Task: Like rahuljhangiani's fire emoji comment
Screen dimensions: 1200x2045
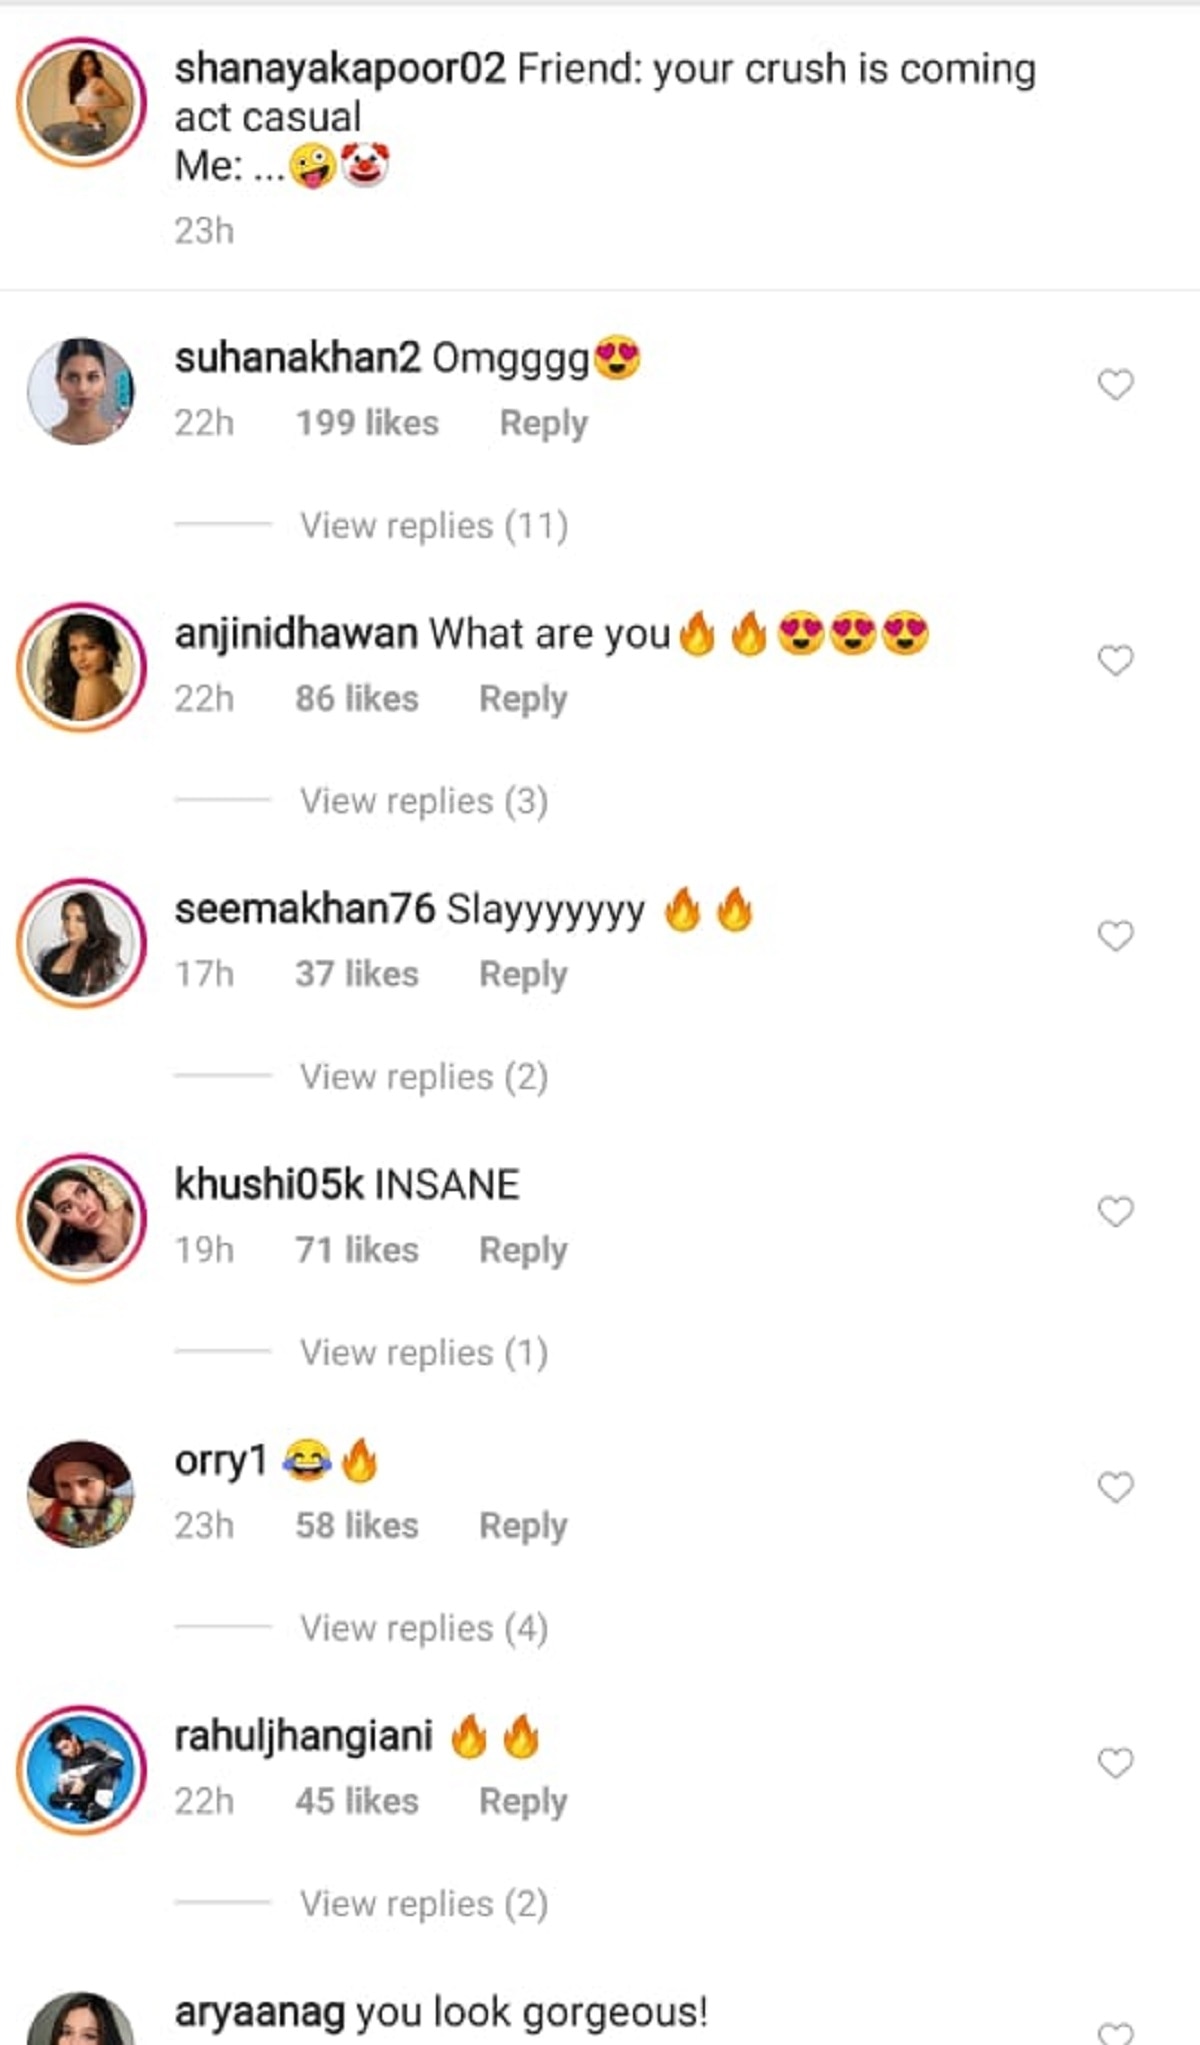Action: [1115, 1763]
